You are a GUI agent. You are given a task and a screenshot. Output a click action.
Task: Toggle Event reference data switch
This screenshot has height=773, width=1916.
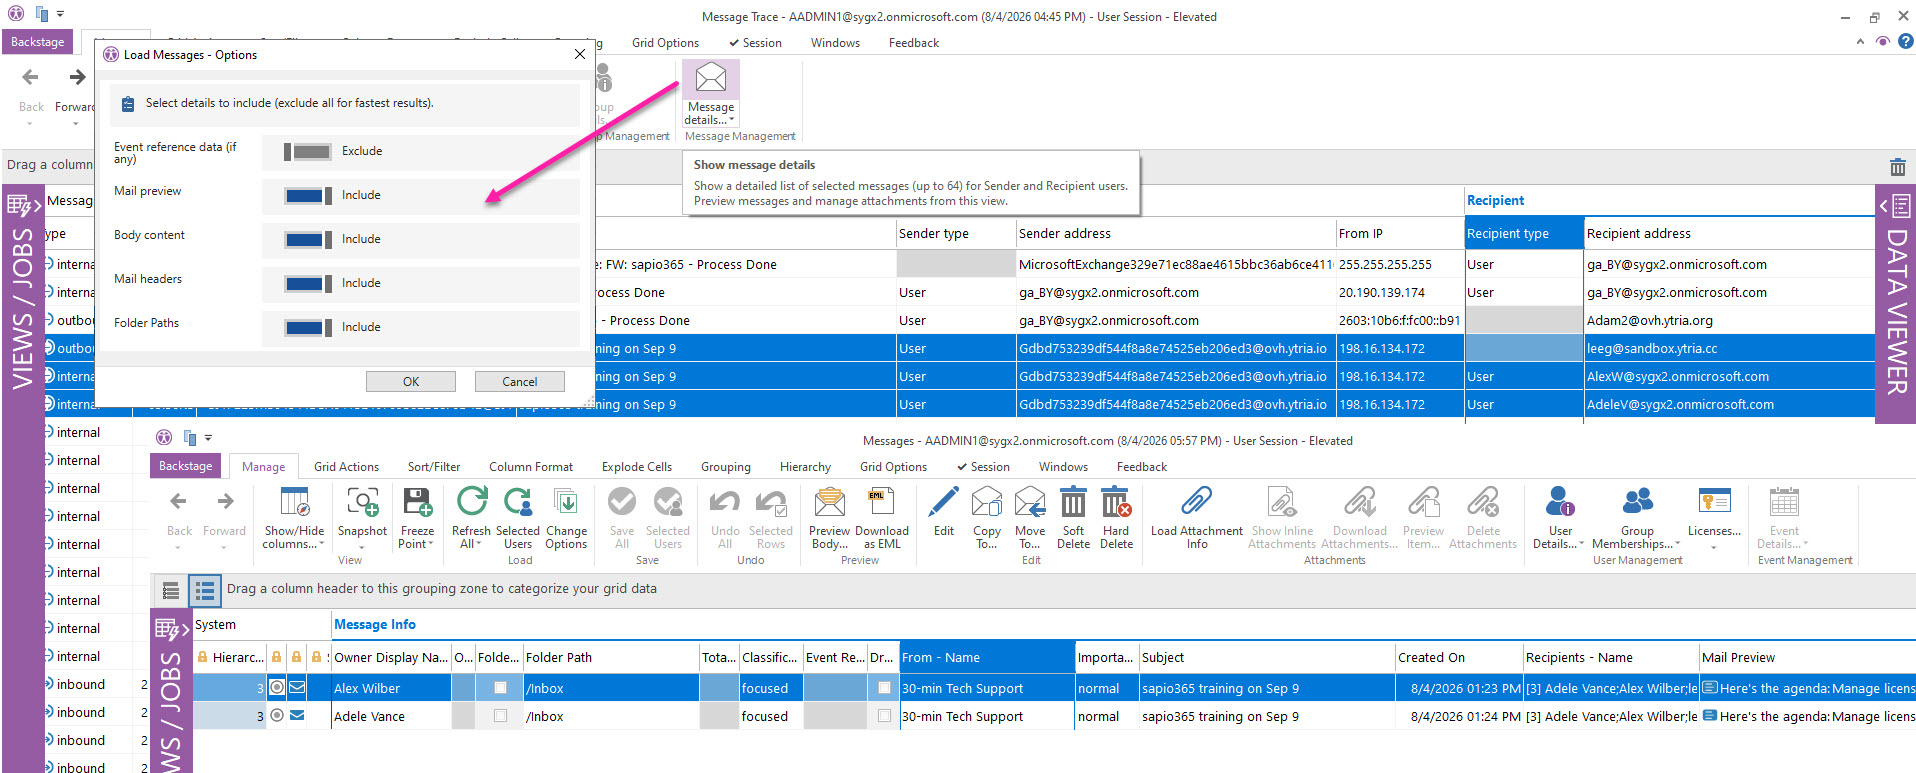[x=307, y=152]
